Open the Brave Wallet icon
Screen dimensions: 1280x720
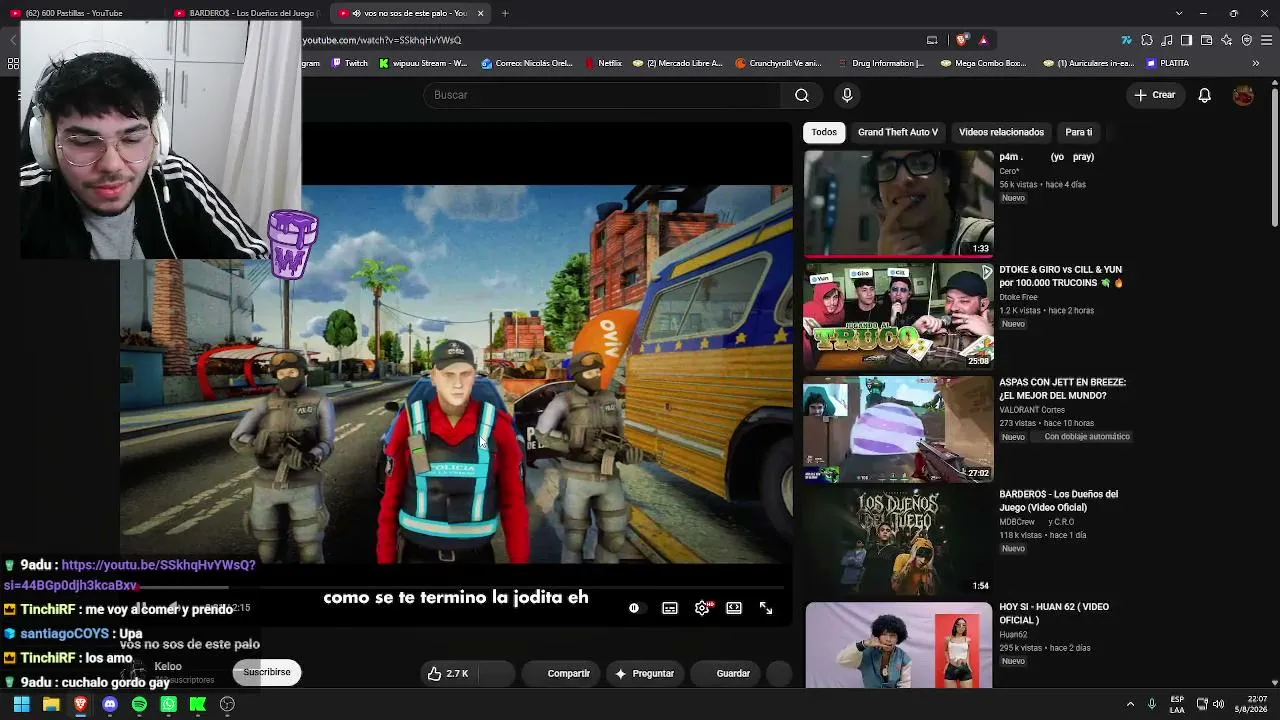pyautogui.click(x=1207, y=40)
